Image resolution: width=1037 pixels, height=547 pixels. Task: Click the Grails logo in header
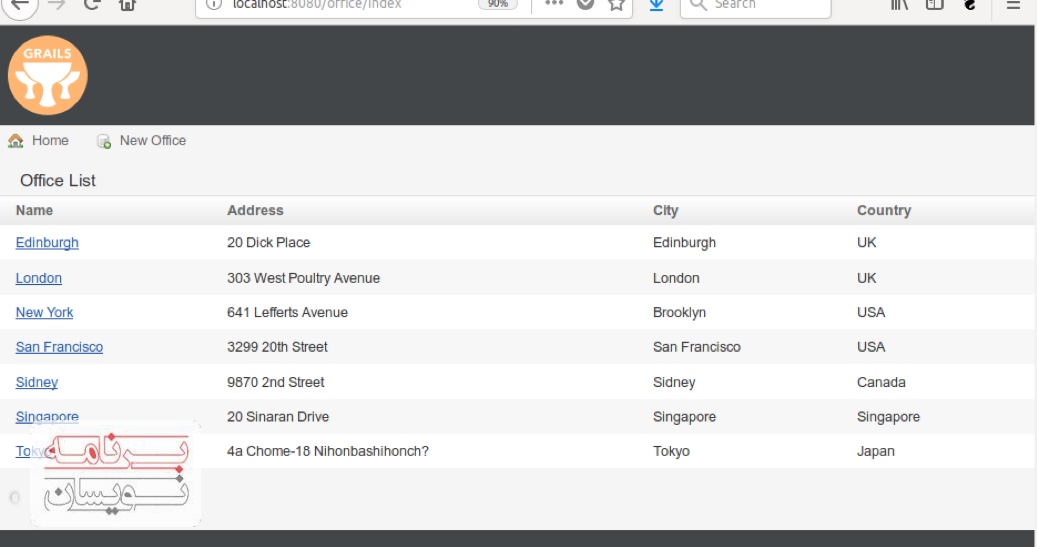[x=48, y=75]
